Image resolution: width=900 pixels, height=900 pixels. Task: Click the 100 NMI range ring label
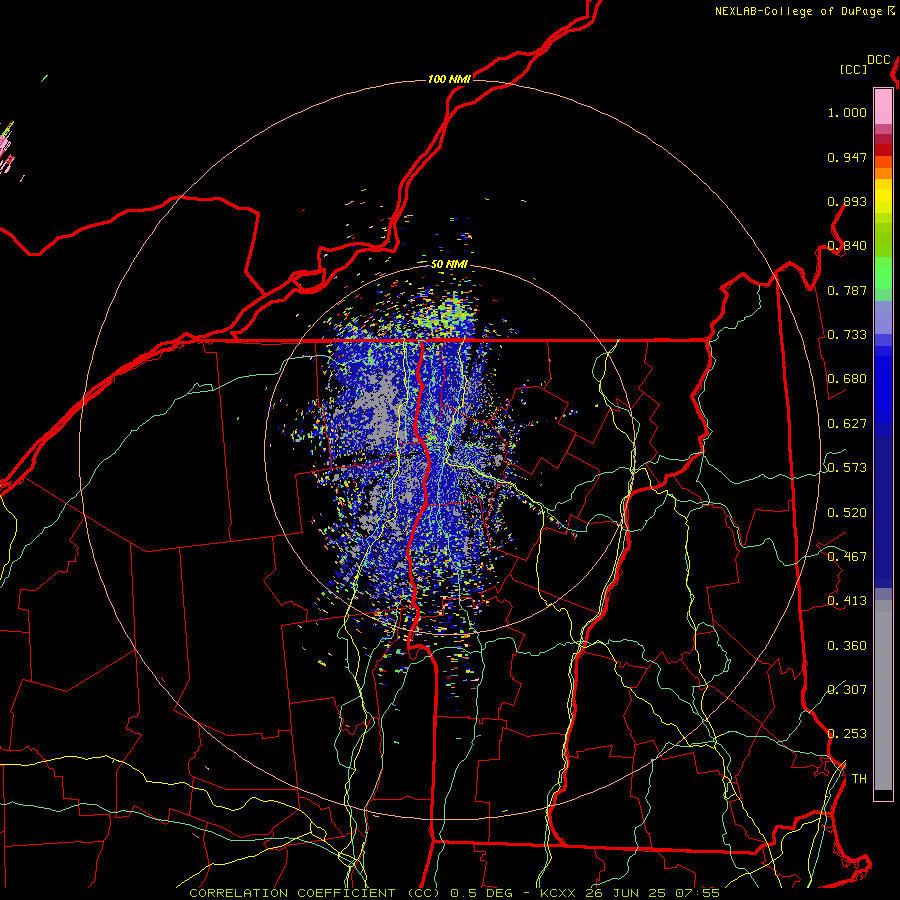(x=449, y=79)
